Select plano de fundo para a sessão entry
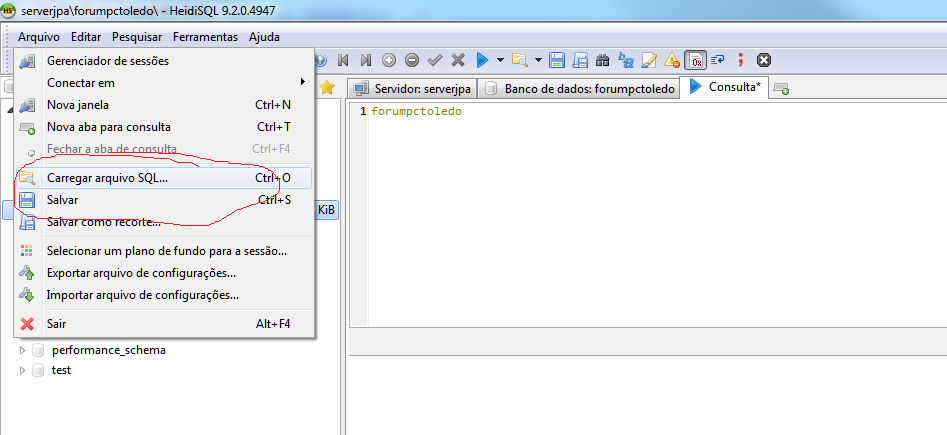The width and height of the screenshot is (947, 435). pos(163,251)
